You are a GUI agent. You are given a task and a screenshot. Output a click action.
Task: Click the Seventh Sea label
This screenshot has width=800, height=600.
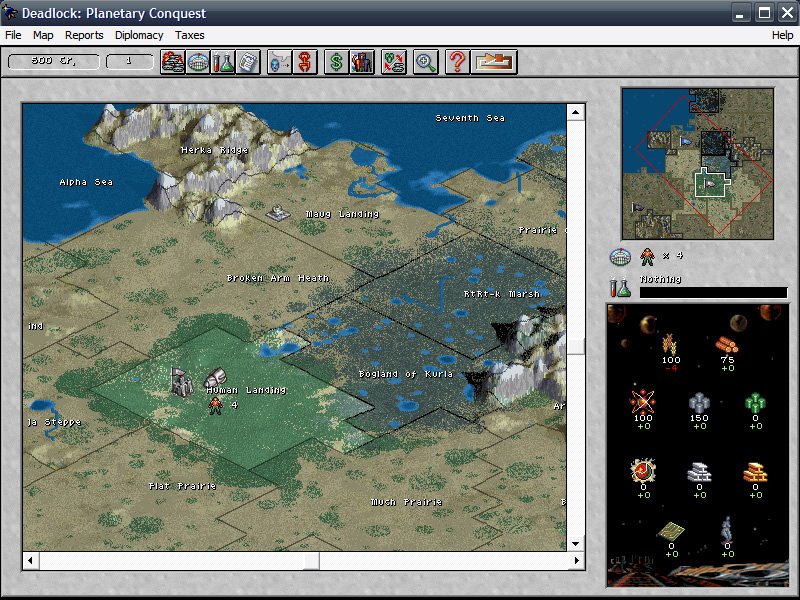click(x=470, y=118)
